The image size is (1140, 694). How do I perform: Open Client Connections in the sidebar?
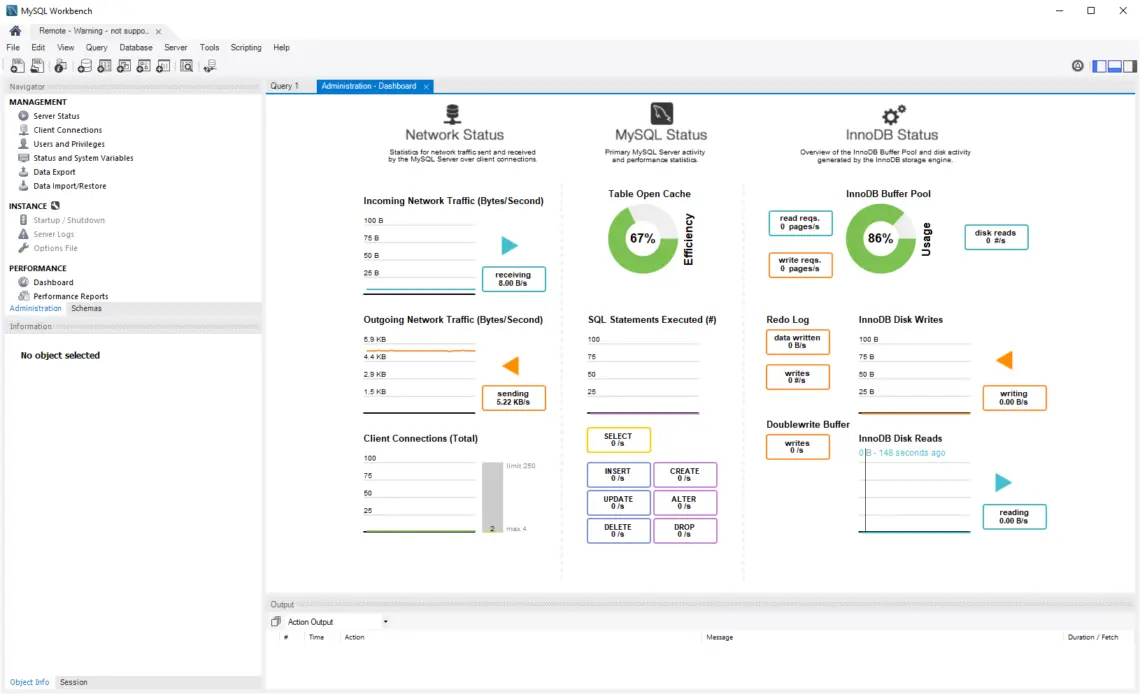(x=64, y=129)
